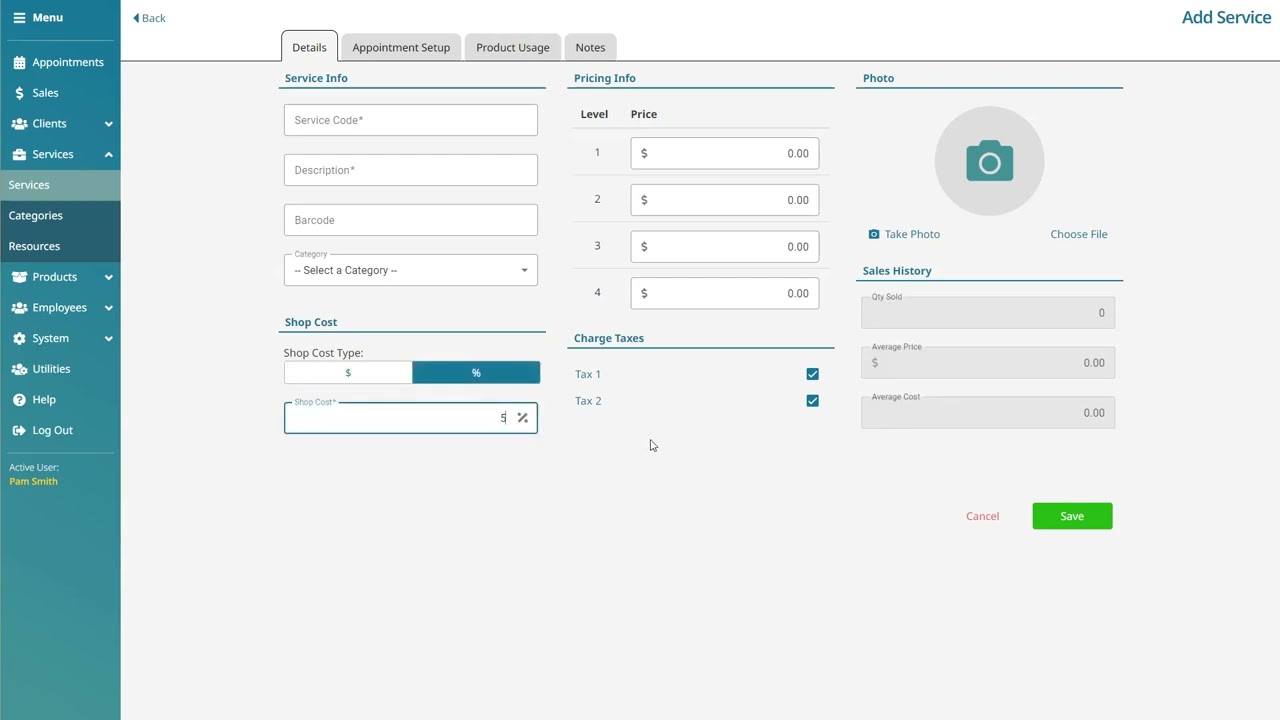Click the Employees group icon

click(19, 308)
